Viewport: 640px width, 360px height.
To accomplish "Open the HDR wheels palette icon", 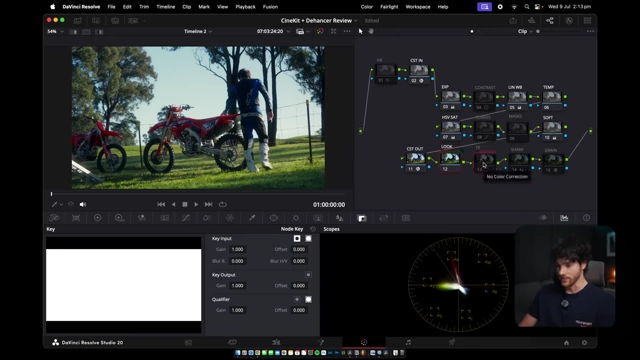I will (x=119, y=218).
